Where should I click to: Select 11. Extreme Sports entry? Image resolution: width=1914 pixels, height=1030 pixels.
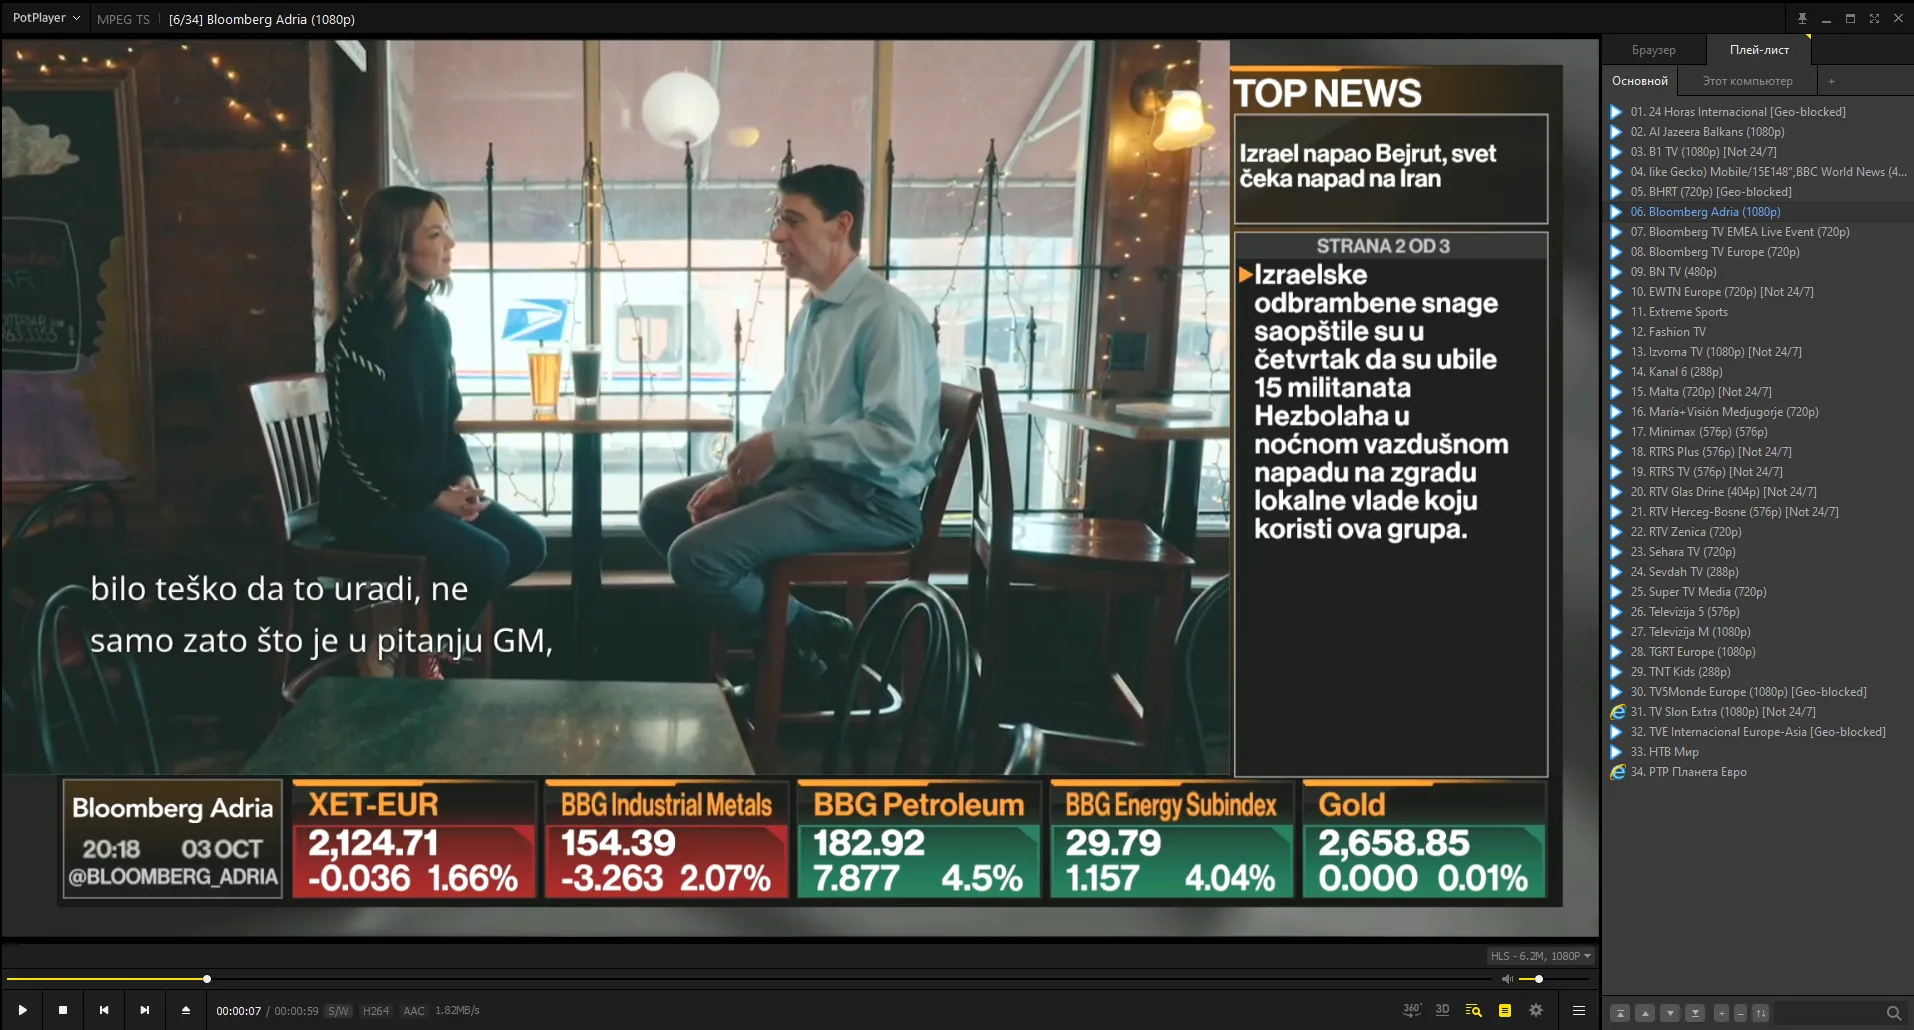[x=1760, y=312]
